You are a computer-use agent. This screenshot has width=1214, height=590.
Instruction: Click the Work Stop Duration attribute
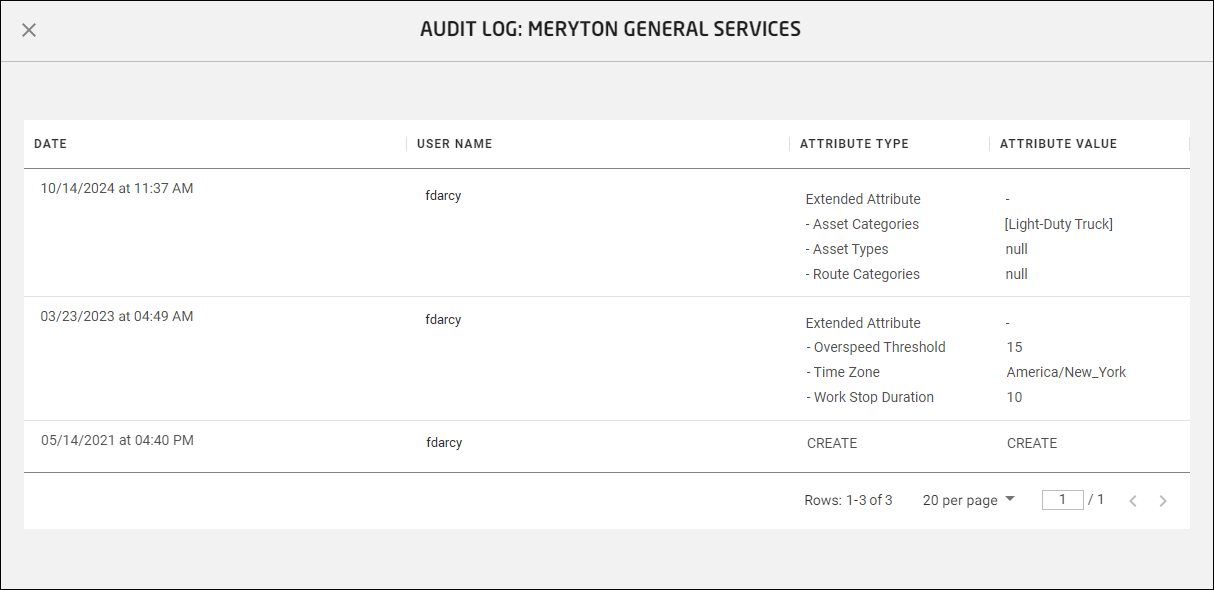tap(869, 397)
